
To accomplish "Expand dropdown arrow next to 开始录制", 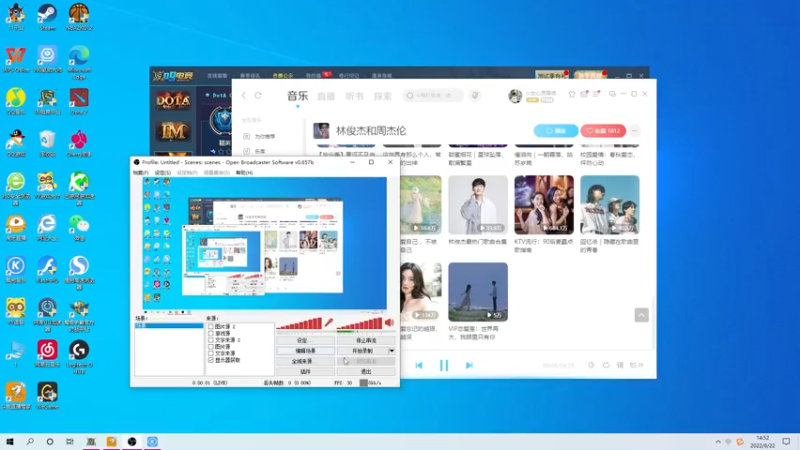I will [391, 351].
